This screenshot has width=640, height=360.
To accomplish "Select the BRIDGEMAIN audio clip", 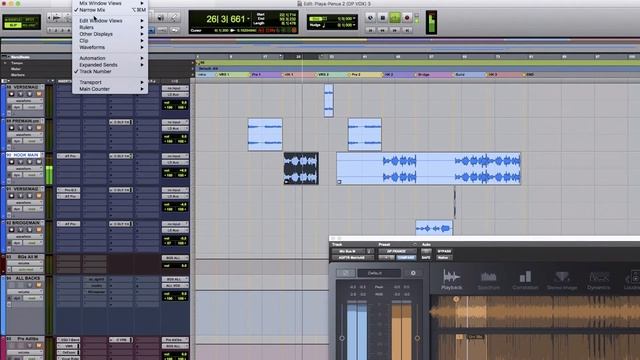I will 434,228.
